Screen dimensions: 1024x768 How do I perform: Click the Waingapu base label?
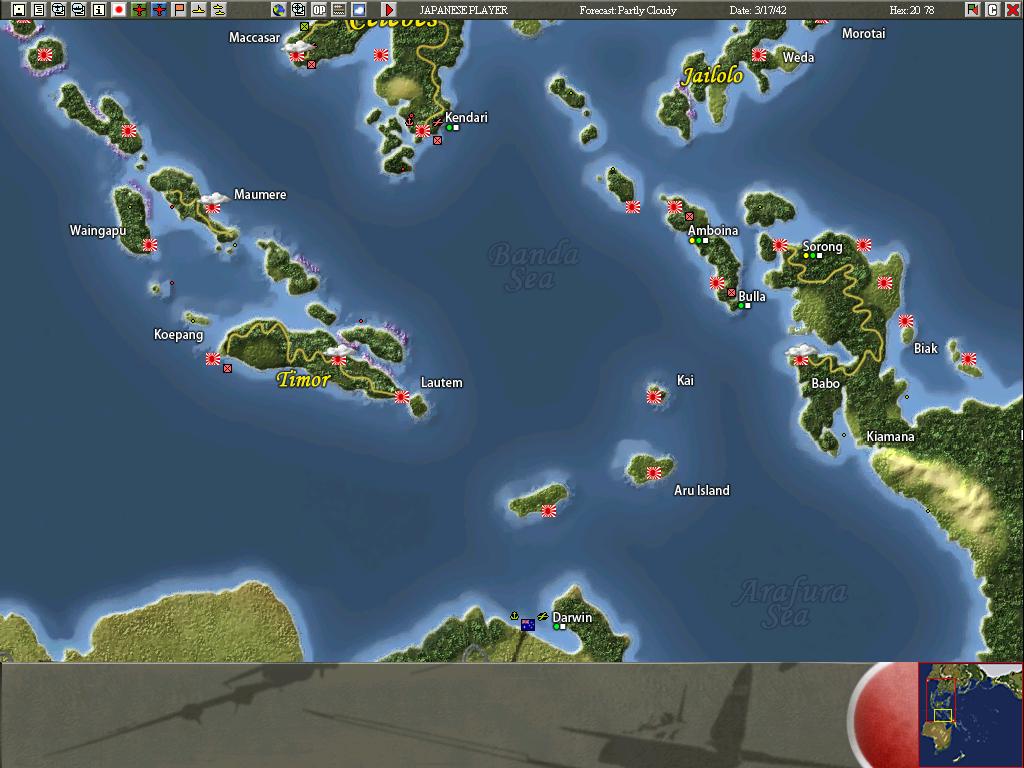click(98, 231)
